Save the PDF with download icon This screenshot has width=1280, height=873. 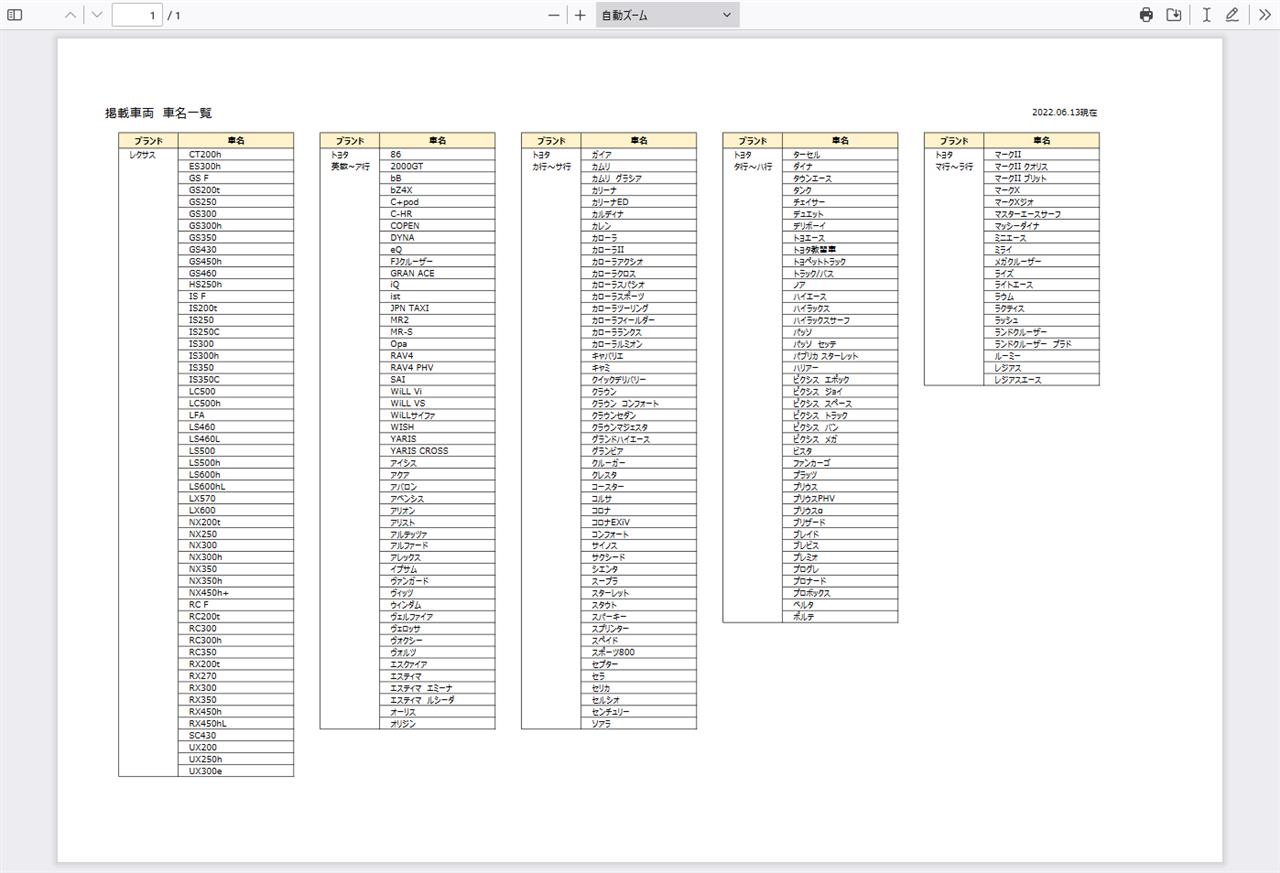pos(1174,15)
